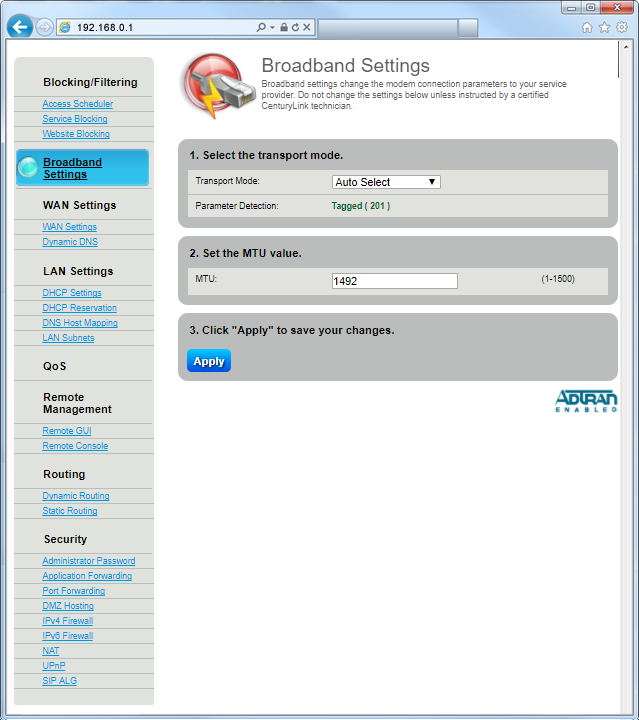
Task: Open the browser home icon
Action: pos(587,27)
